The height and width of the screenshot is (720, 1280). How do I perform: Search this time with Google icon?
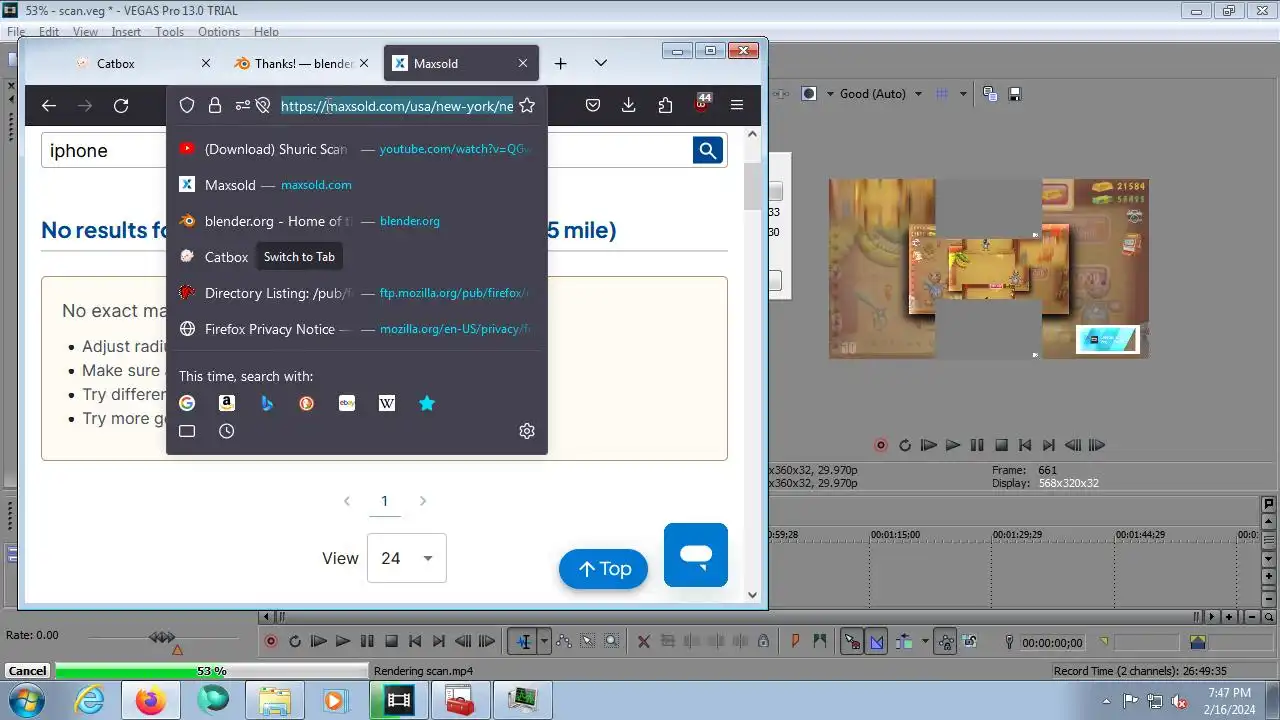click(x=187, y=403)
